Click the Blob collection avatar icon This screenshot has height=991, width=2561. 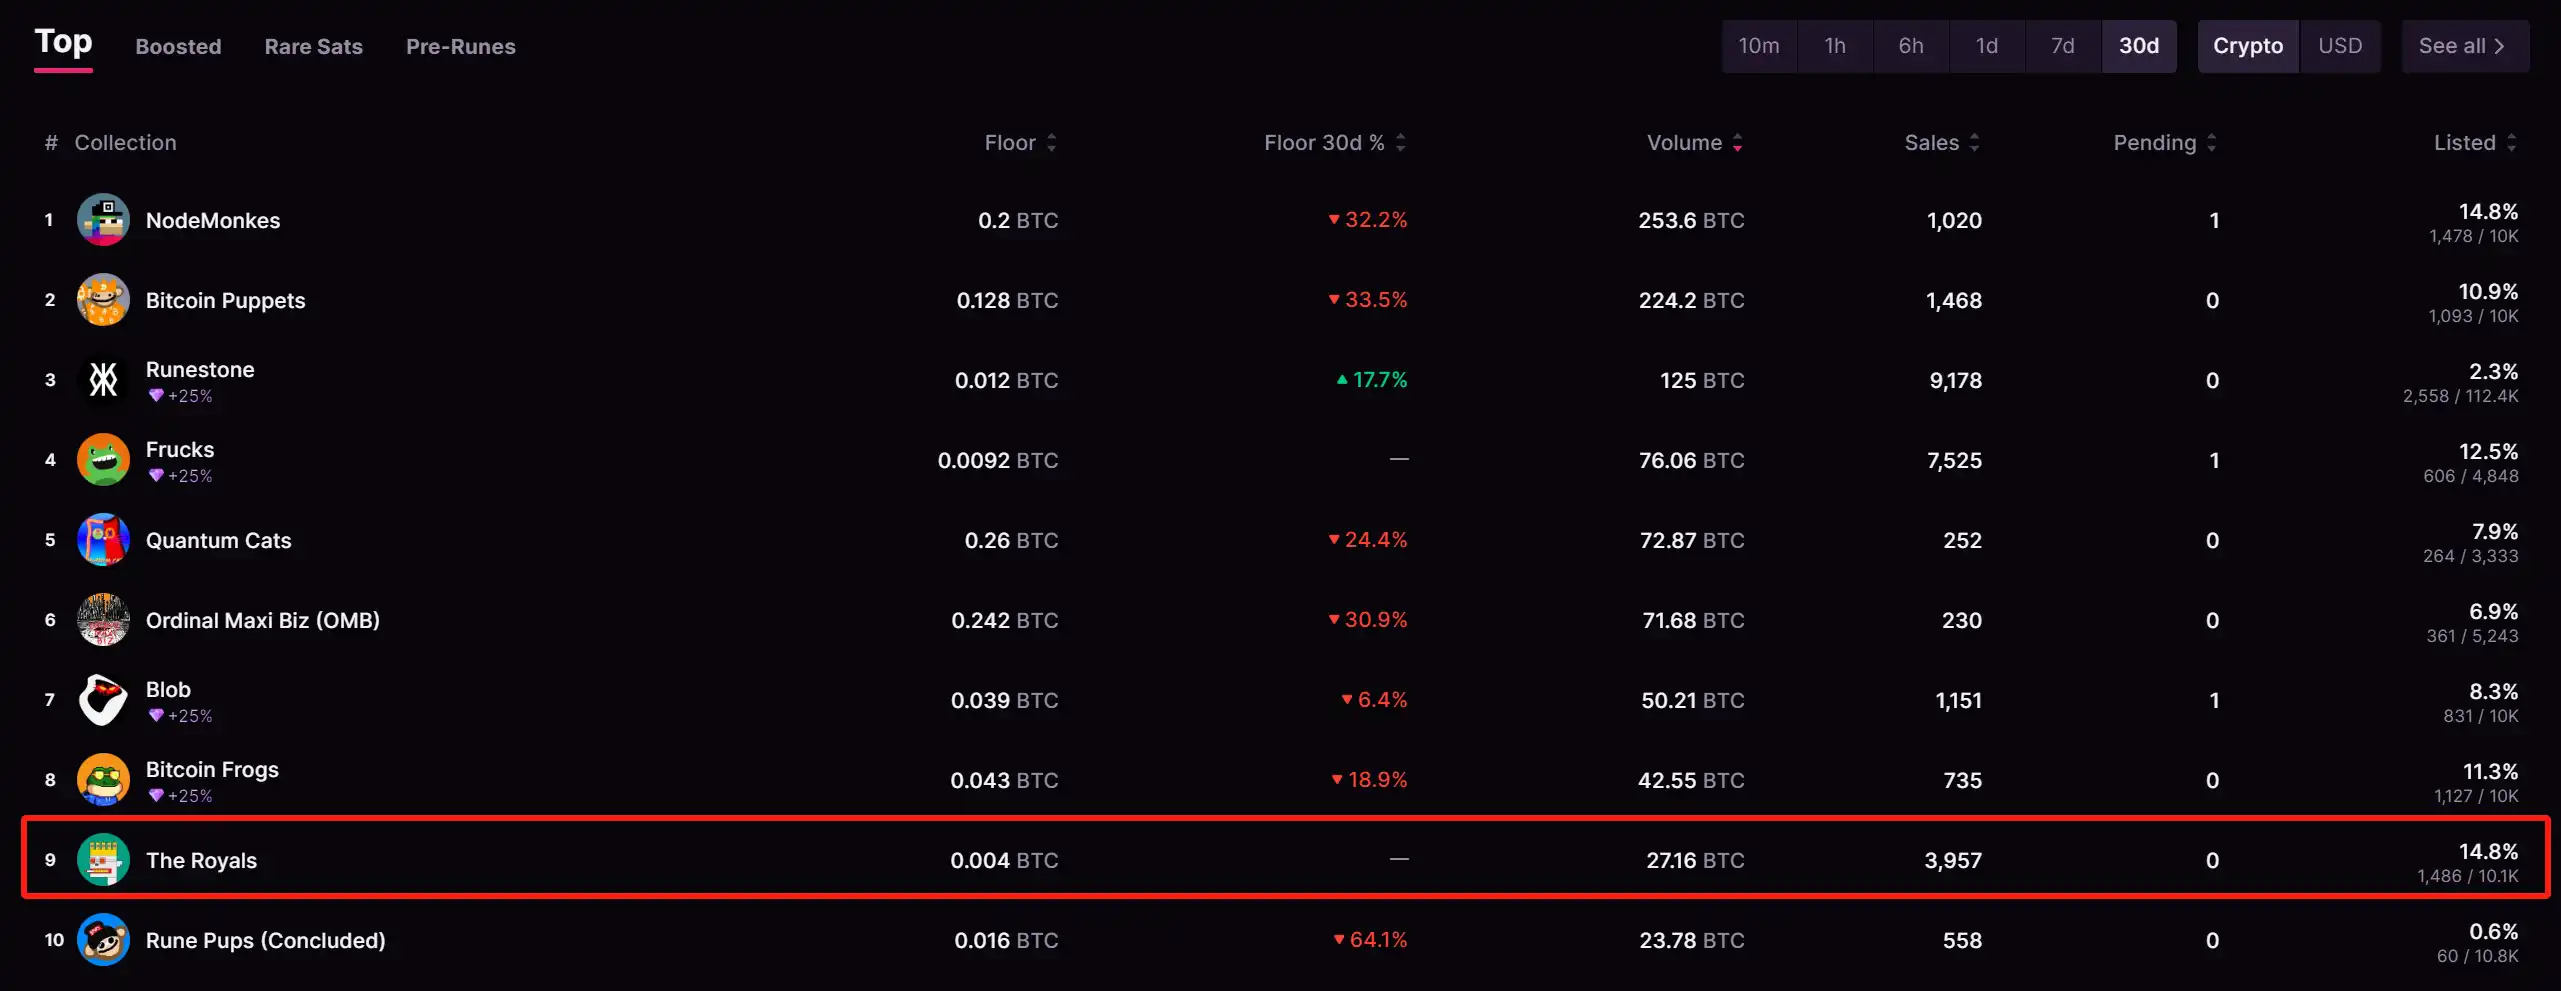pyautogui.click(x=103, y=700)
